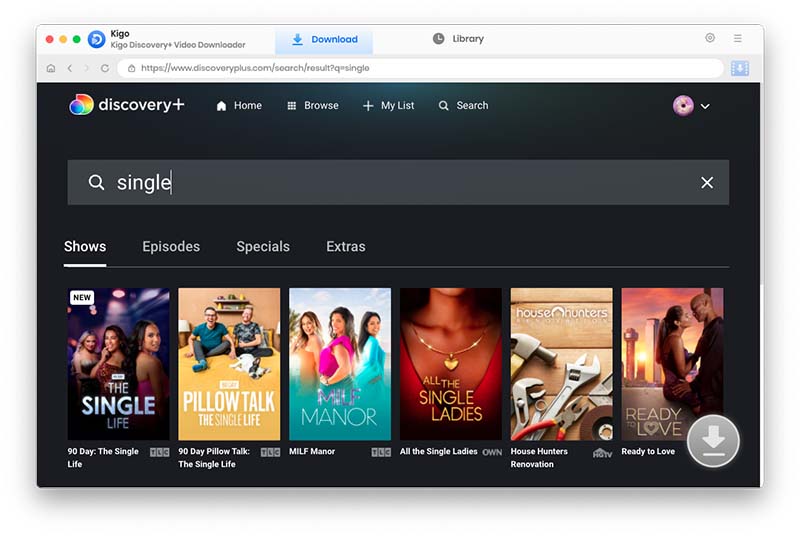Open settings gear icon
The height and width of the screenshot is (536, 800).
(710, 38)
